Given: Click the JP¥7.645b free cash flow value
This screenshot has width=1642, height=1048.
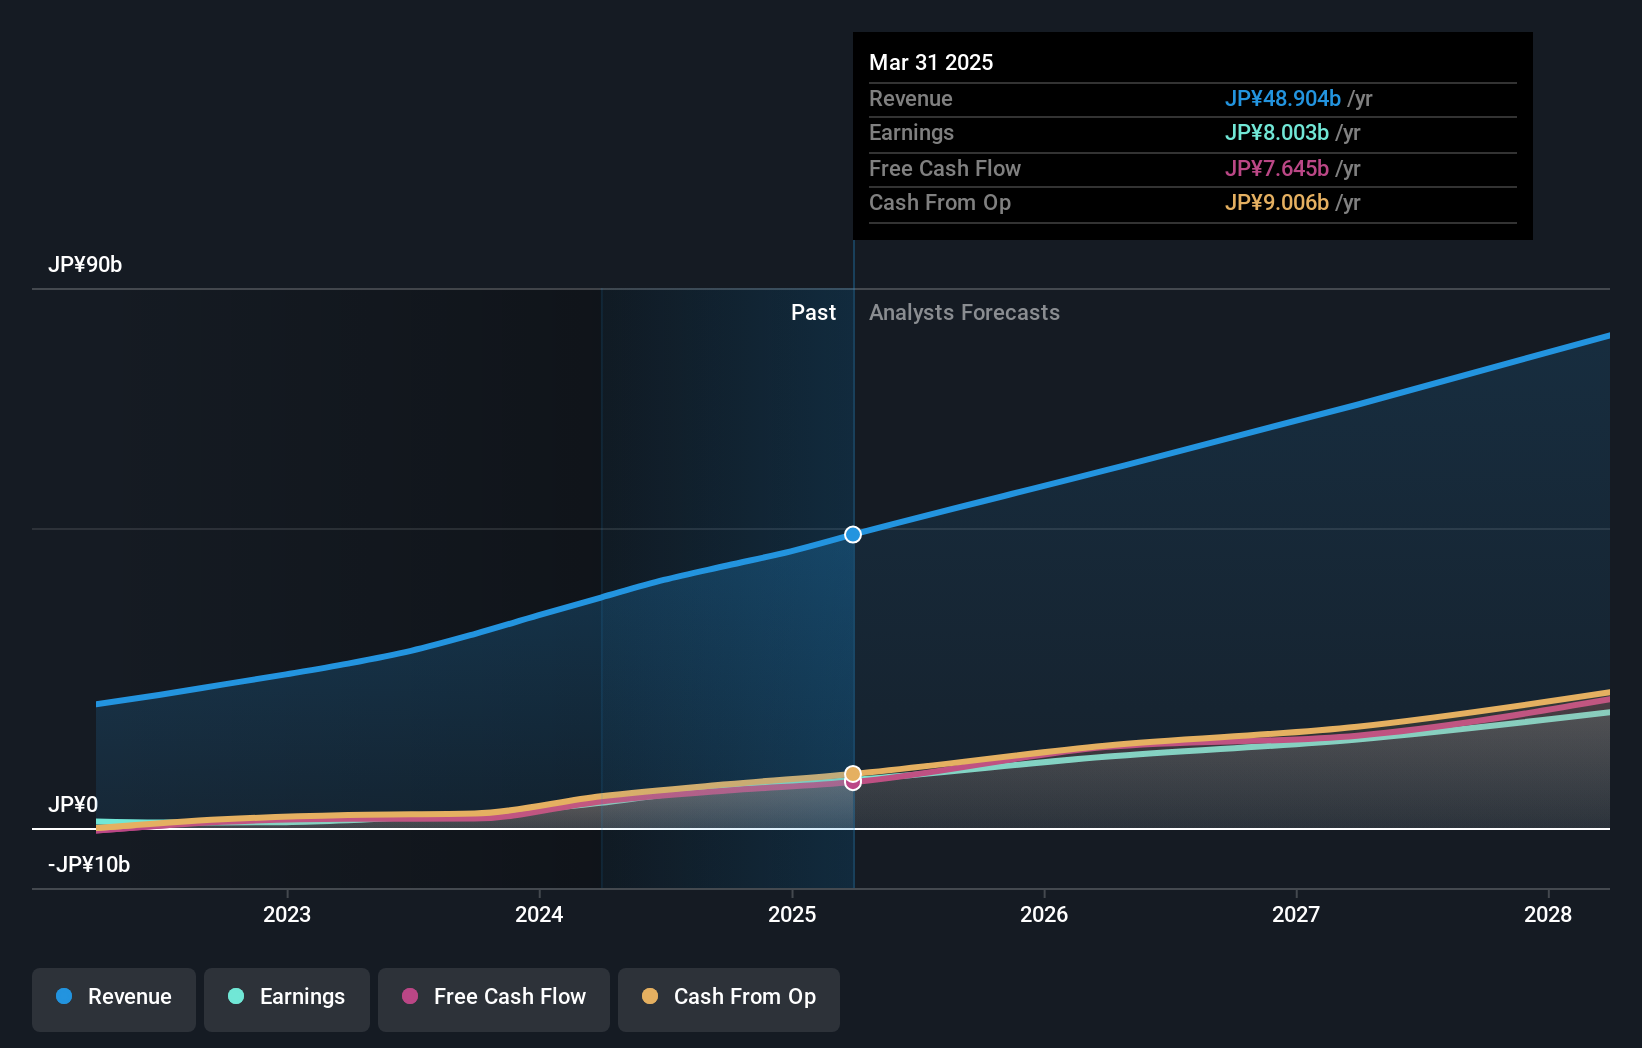Looking at the screenshot, I should tap(1277, 169).
